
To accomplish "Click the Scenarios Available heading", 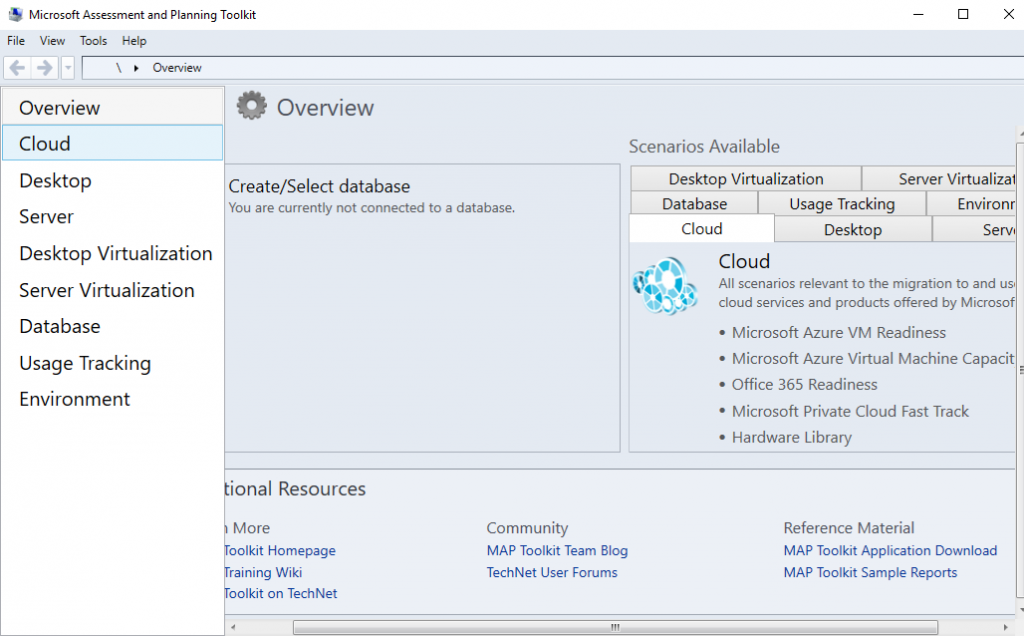I will tap(704, 146).
